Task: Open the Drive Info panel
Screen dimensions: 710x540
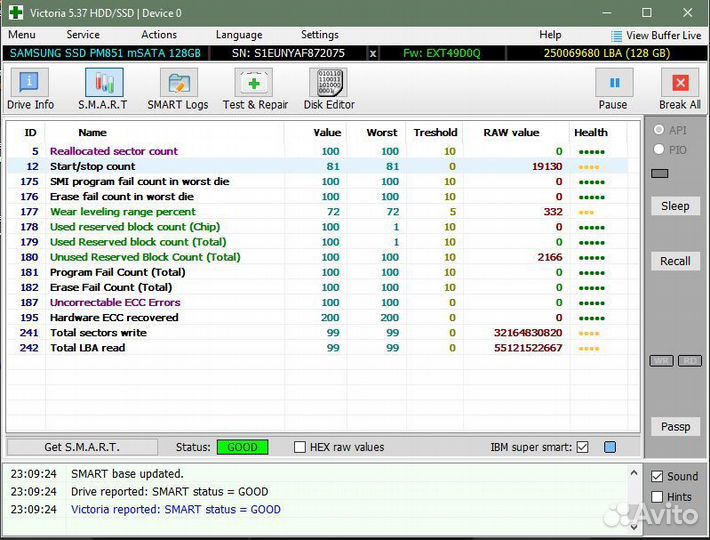Action: (30, 89)
